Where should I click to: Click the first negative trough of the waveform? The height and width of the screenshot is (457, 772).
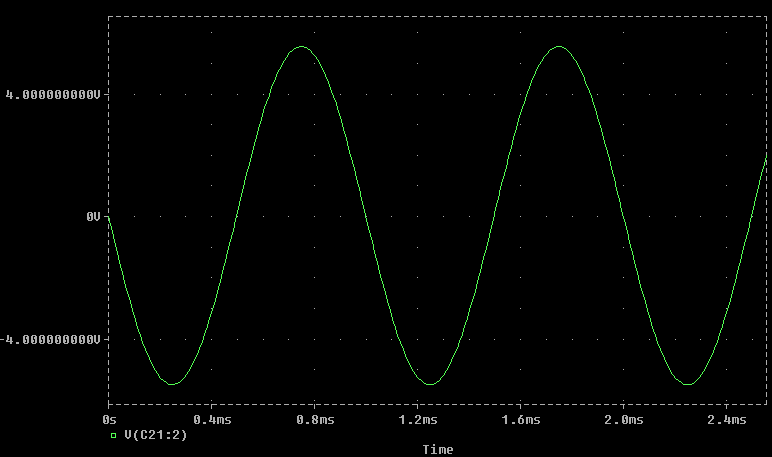(x=172, y=384)
